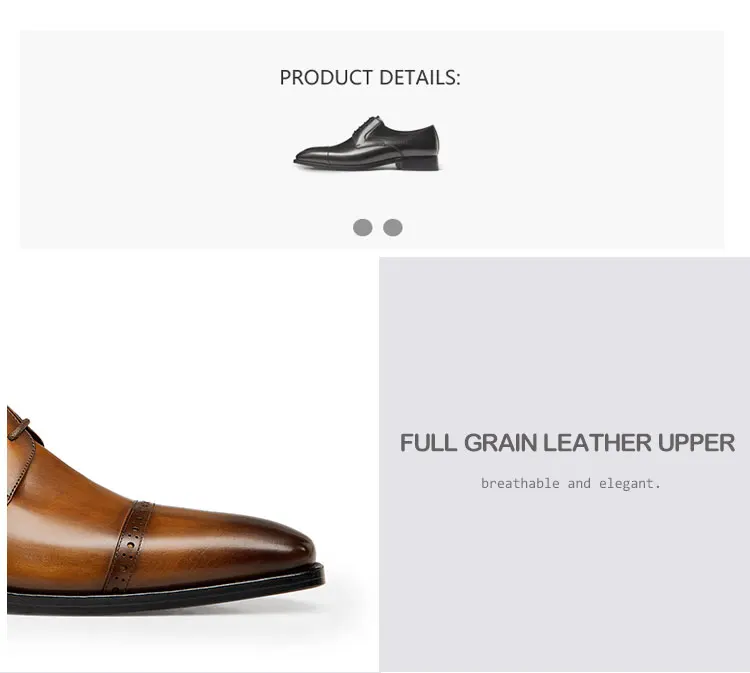750x673 pixels.
Task: Click empty space below the breathable and elegant caption
Action: (565, 580)
